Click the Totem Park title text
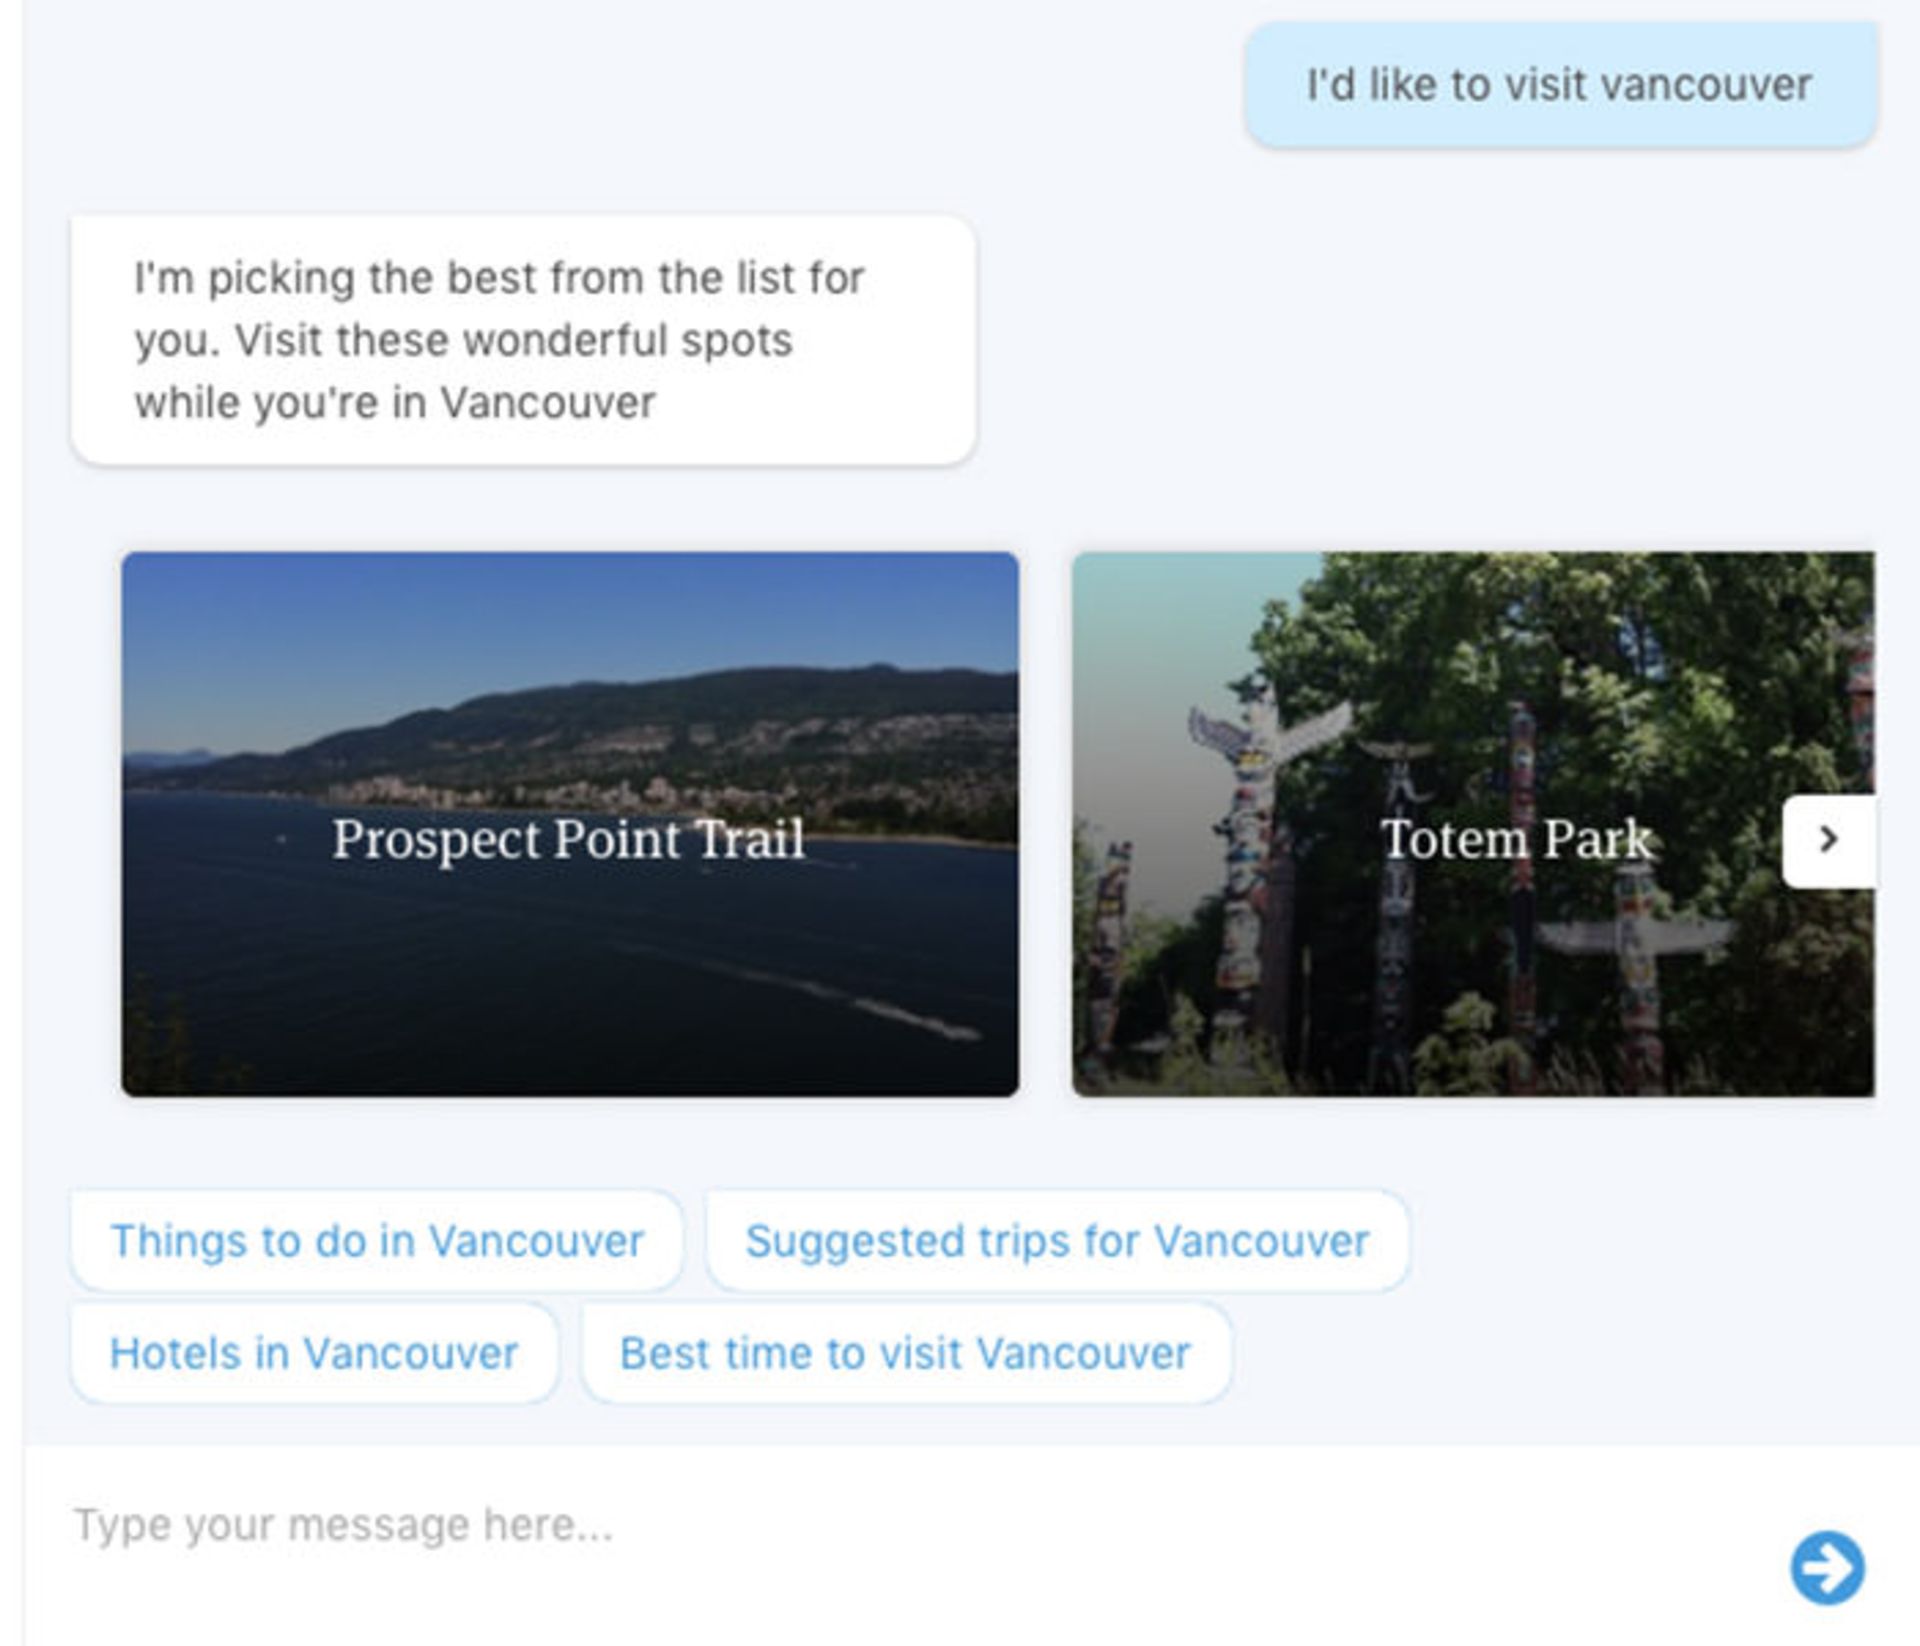The image size is (1920, 1646). coord(1516,838)
